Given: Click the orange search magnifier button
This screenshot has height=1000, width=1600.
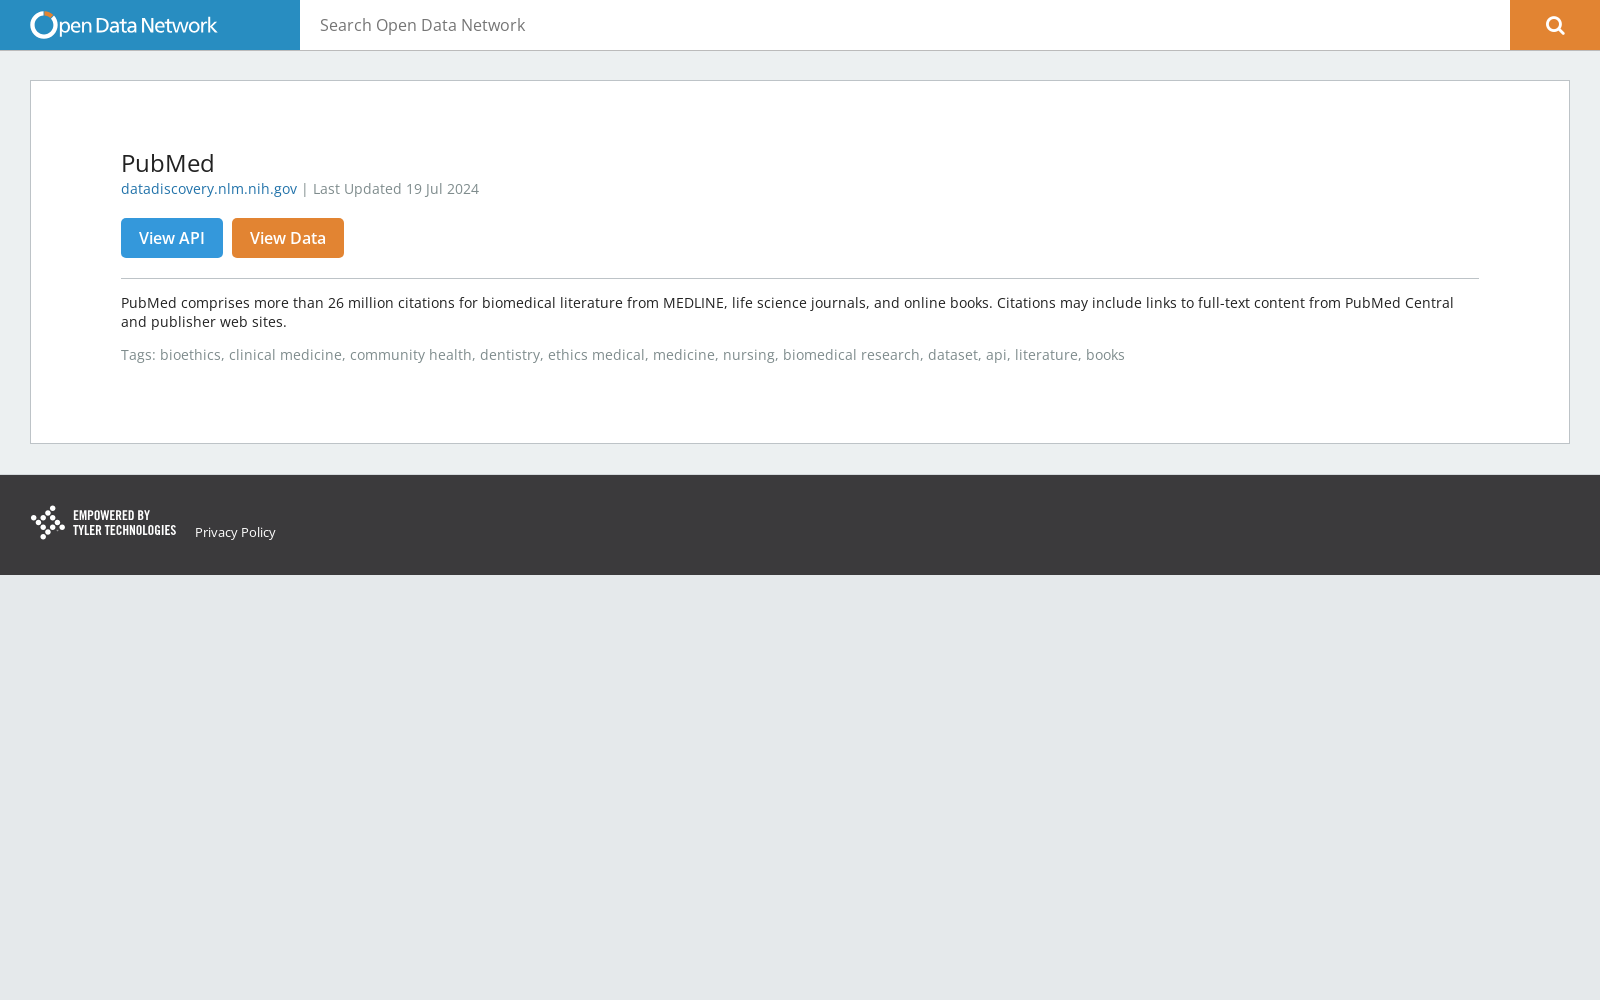Looking at the screenshot, I should pyautogui.click(x=1555, y=25).
